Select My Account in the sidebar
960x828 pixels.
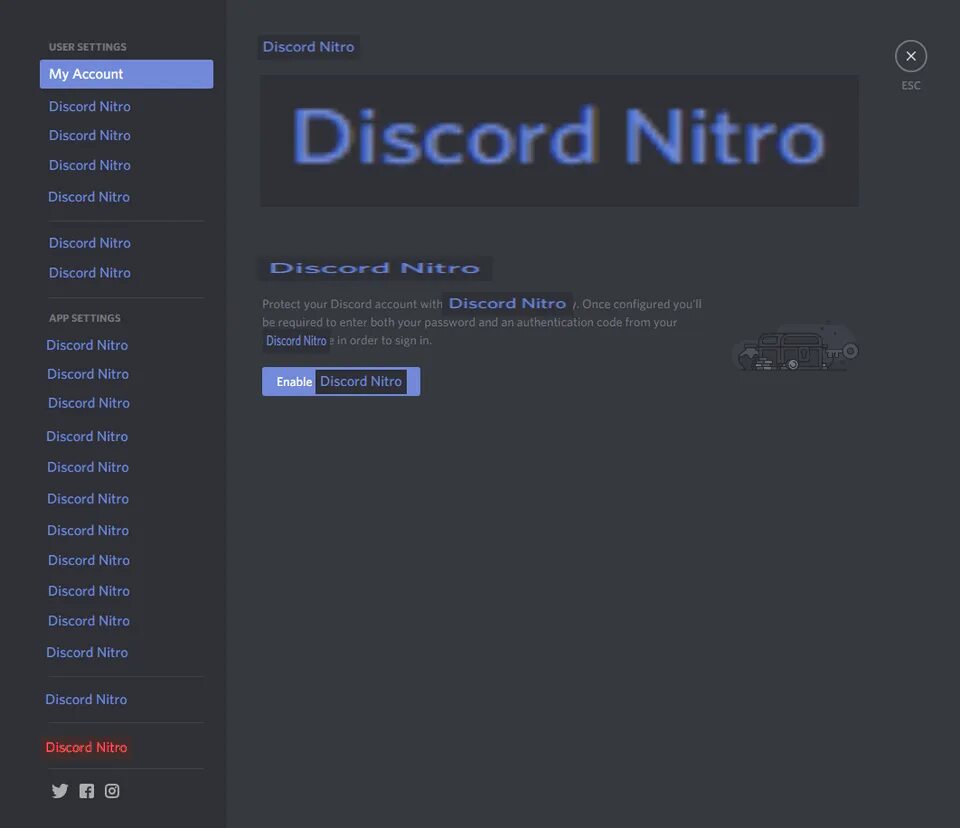(127, 74)
